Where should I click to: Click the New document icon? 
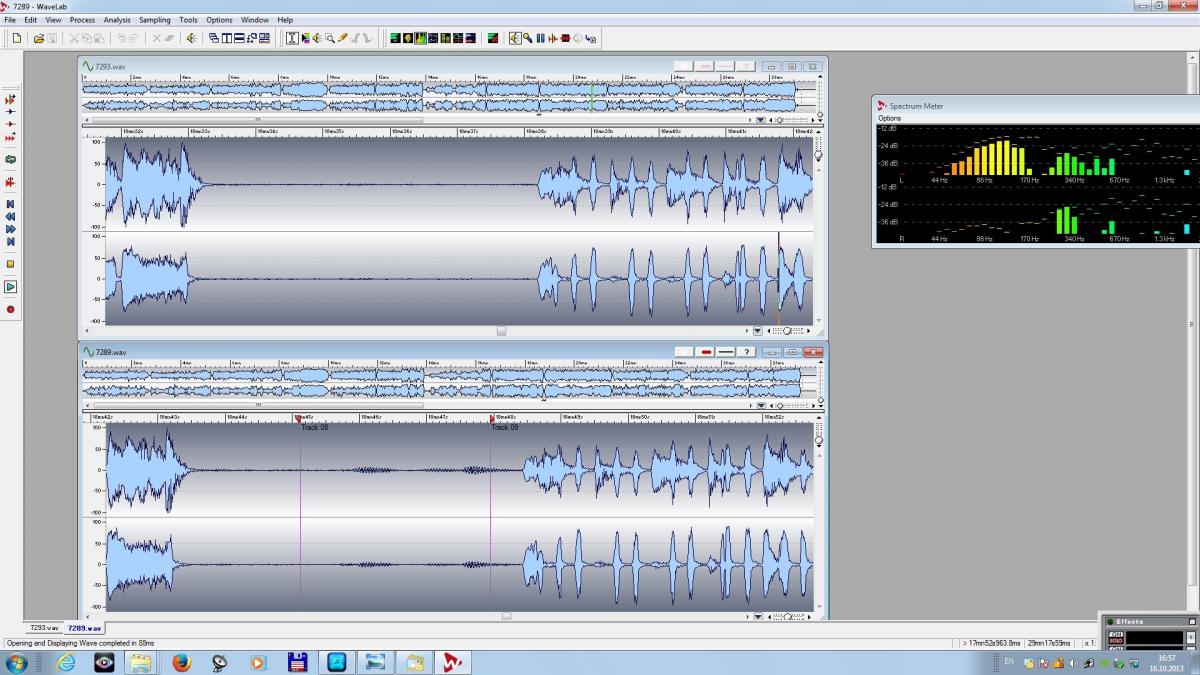pyautogui.click(x=16, y=38)
